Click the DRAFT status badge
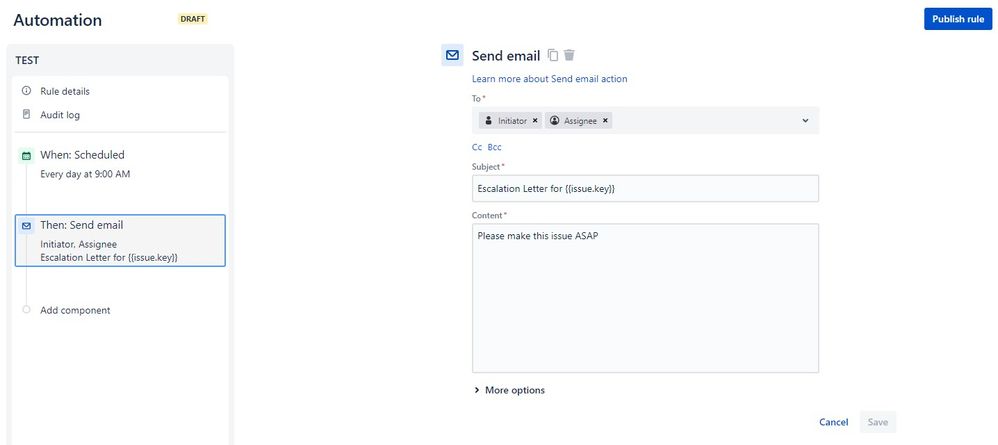The width and height of the screenshot is (998, 445). tap(193, 19)
